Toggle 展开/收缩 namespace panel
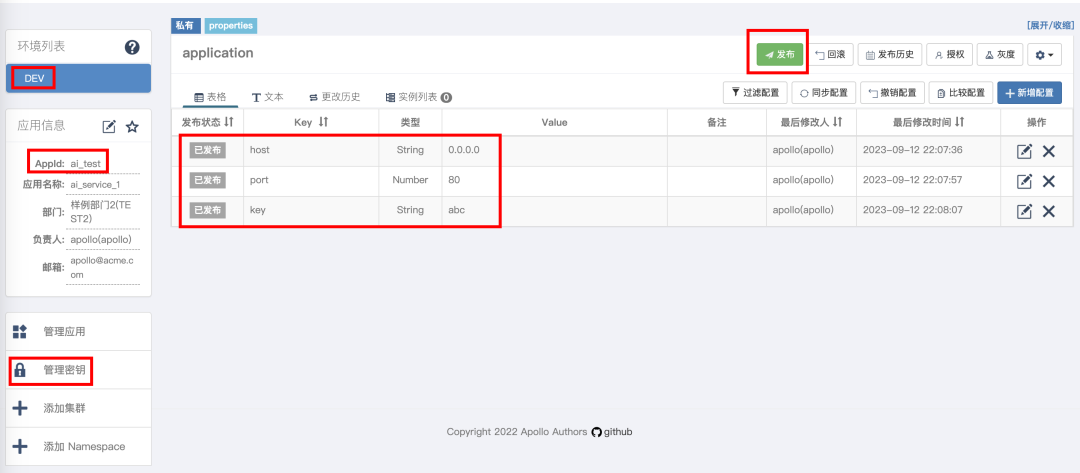Screen dimensions: 1080x473 [1049, 25]
